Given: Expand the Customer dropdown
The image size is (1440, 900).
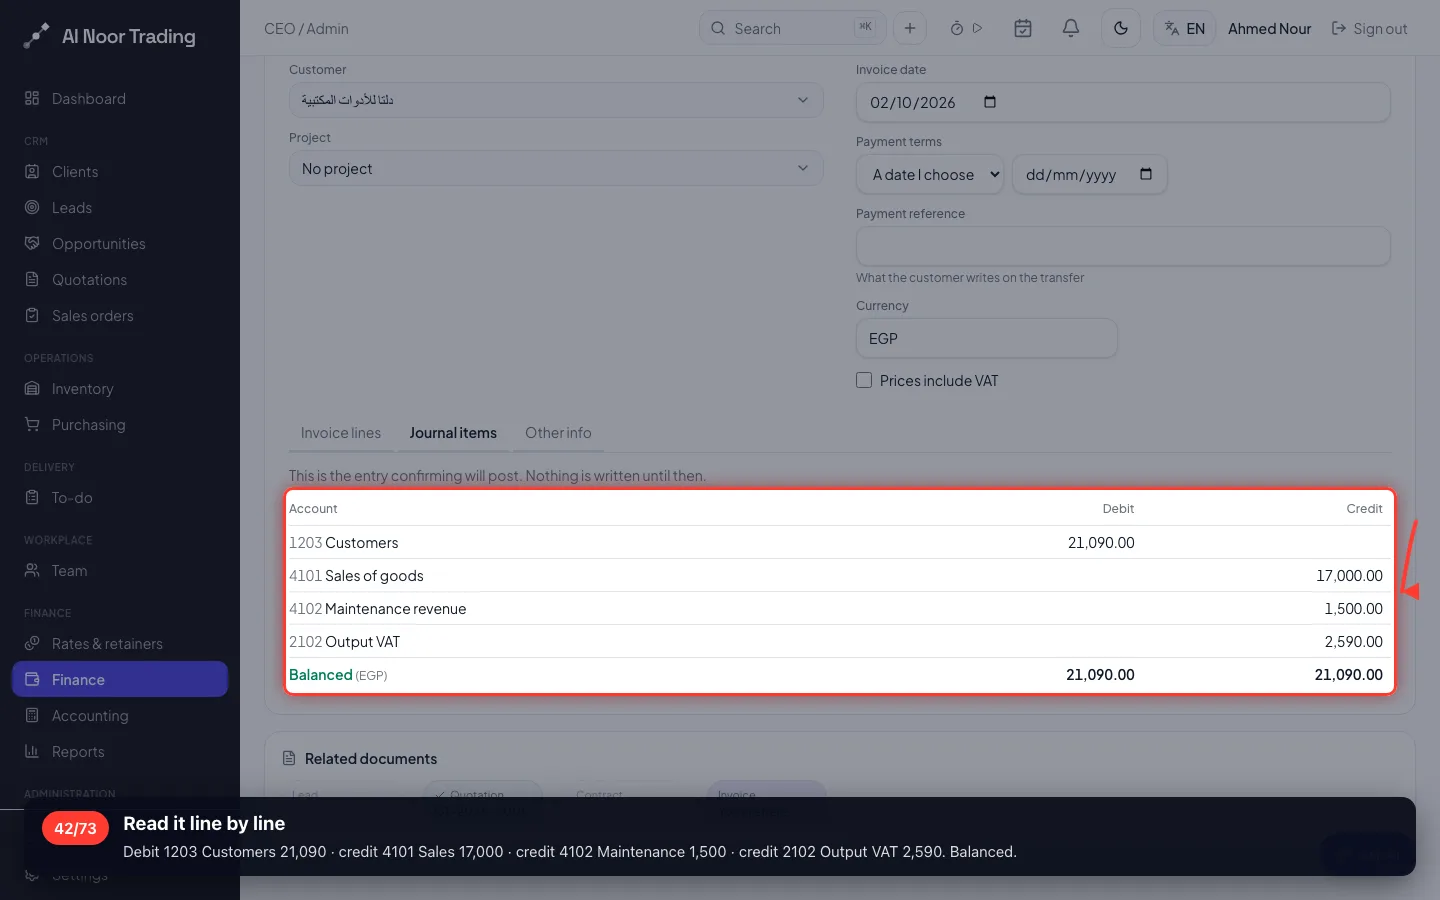Looking at the screenshot, I should coord(556,100).
